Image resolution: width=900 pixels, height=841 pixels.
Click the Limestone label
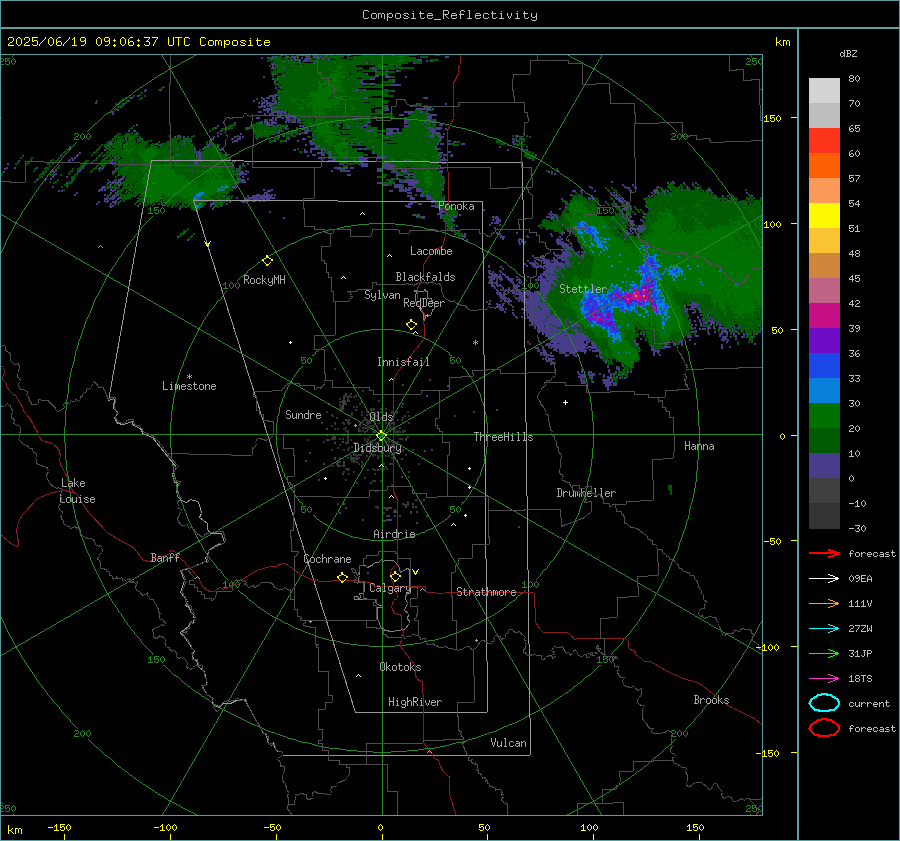(x=189, y=386)
